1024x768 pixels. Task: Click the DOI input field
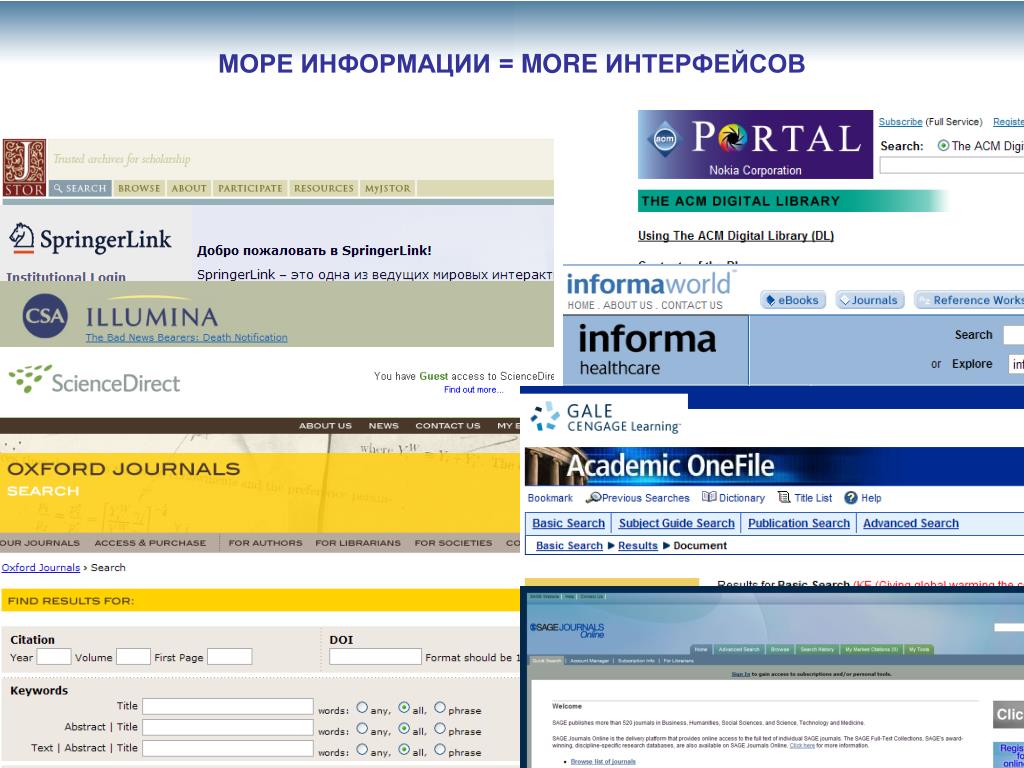point(375,657)
